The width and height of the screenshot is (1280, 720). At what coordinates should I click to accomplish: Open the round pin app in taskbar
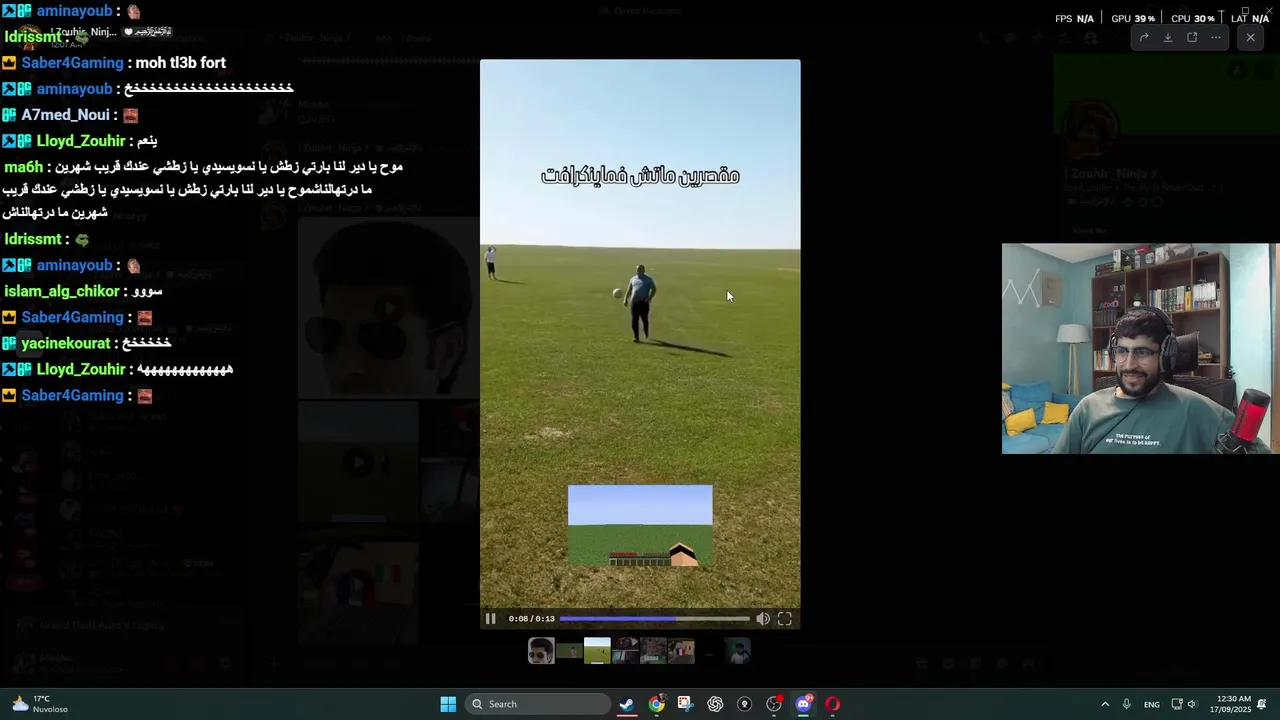(744, 704)
